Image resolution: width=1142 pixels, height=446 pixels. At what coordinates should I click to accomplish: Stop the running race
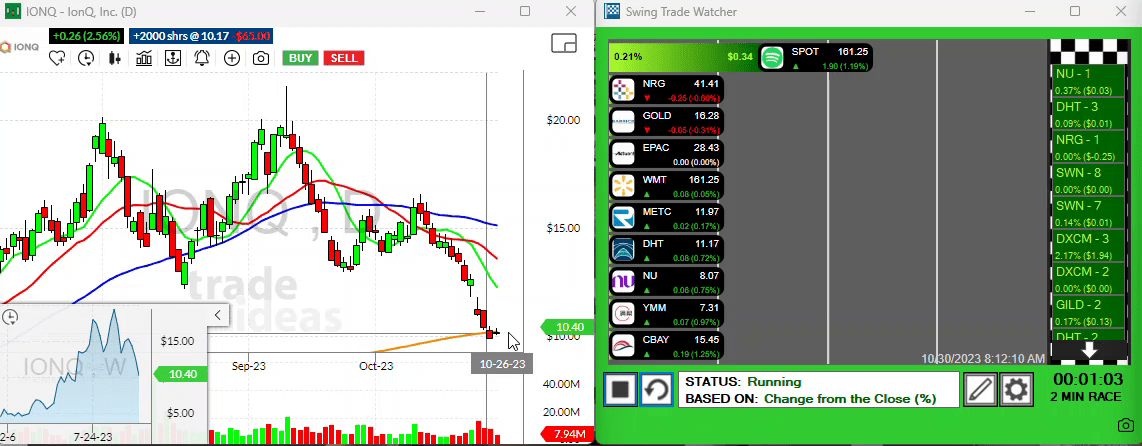pyautogui.click(x=620, y=389)
